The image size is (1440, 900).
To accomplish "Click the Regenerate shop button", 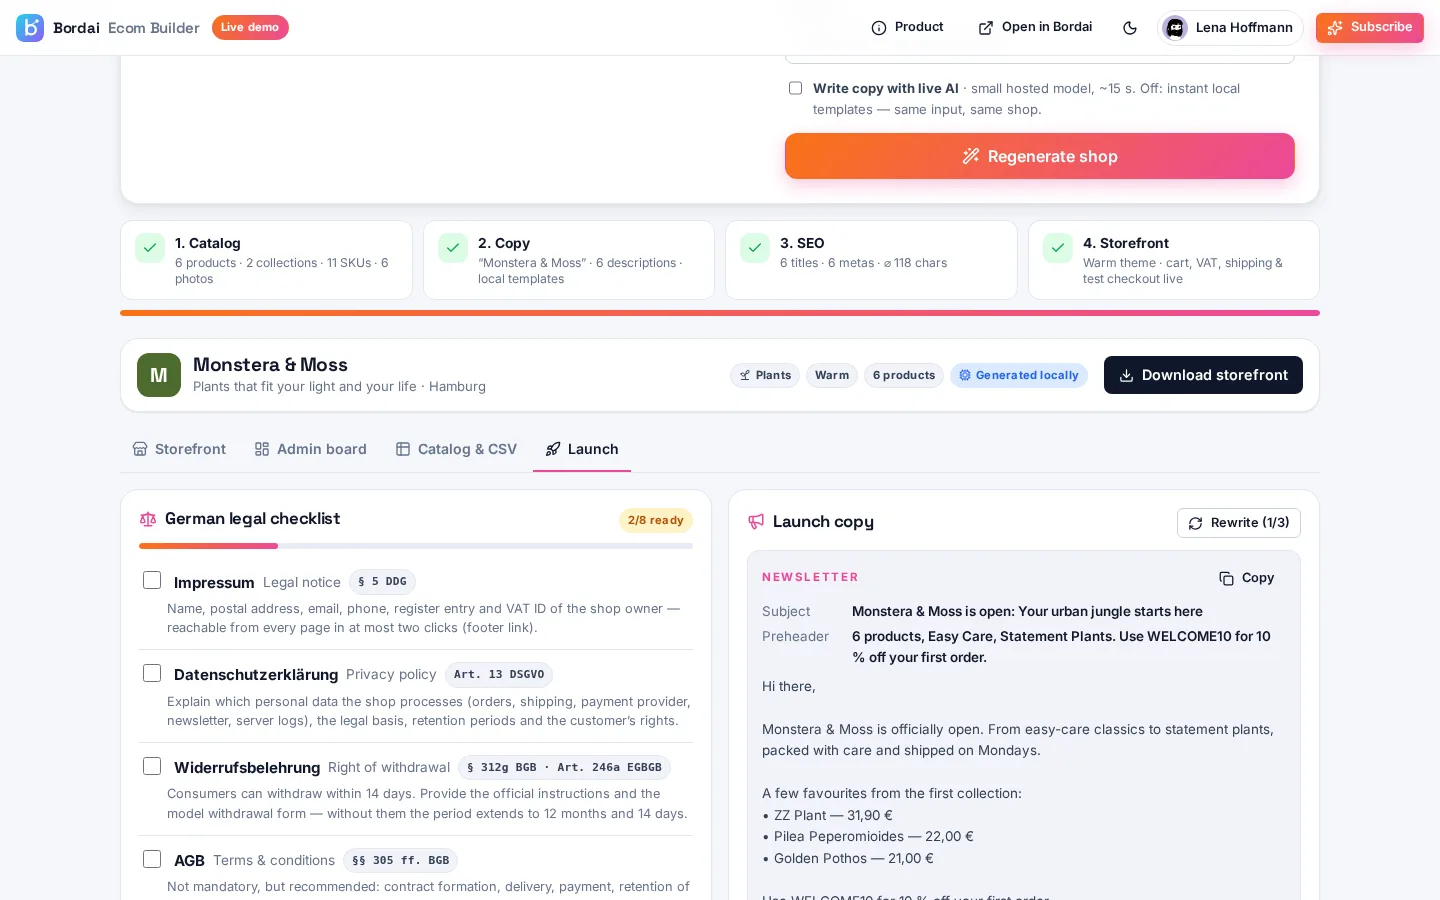I will (1040, 156).
